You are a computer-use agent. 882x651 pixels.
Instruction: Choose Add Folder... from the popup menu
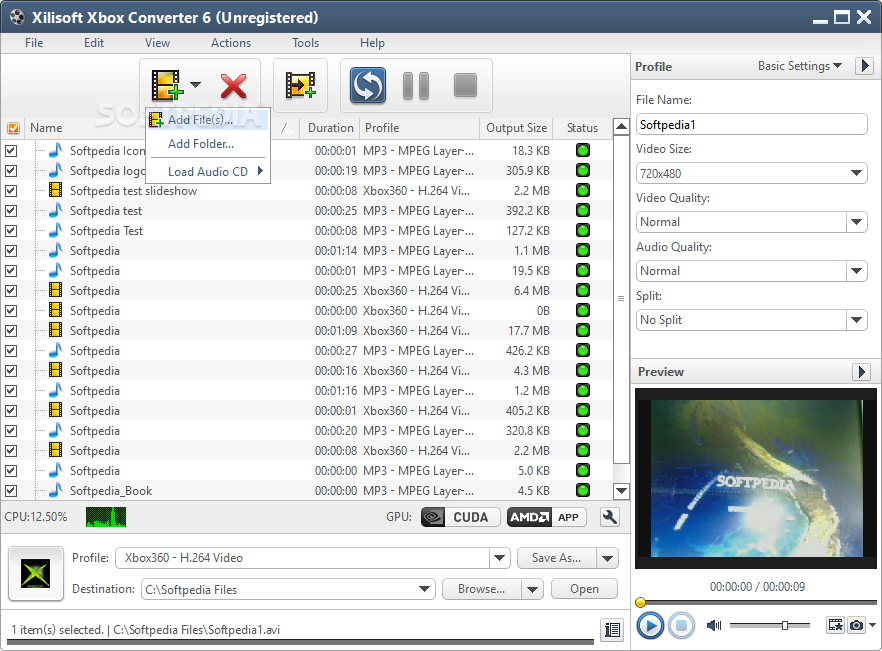(x=208, y=144)
